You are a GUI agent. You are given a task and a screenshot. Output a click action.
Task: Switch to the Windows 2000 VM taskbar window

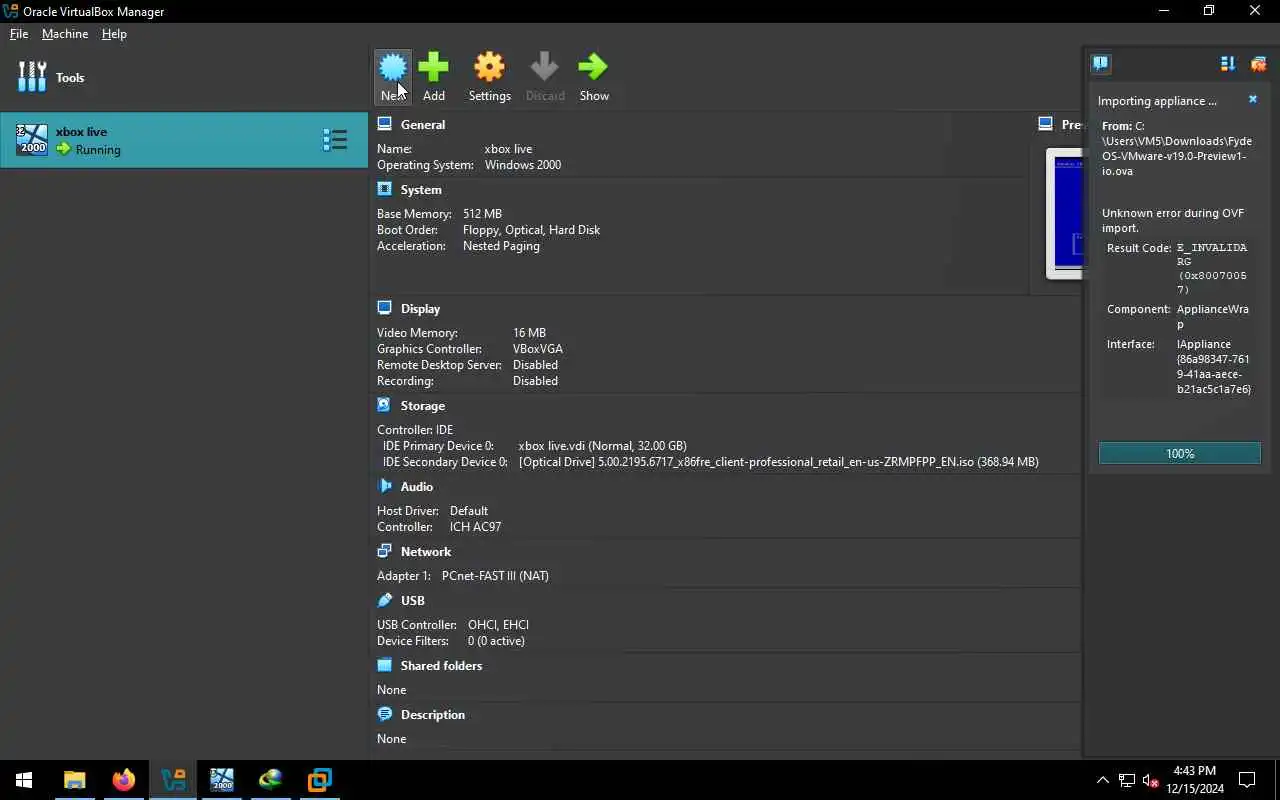tap(222, 780)
